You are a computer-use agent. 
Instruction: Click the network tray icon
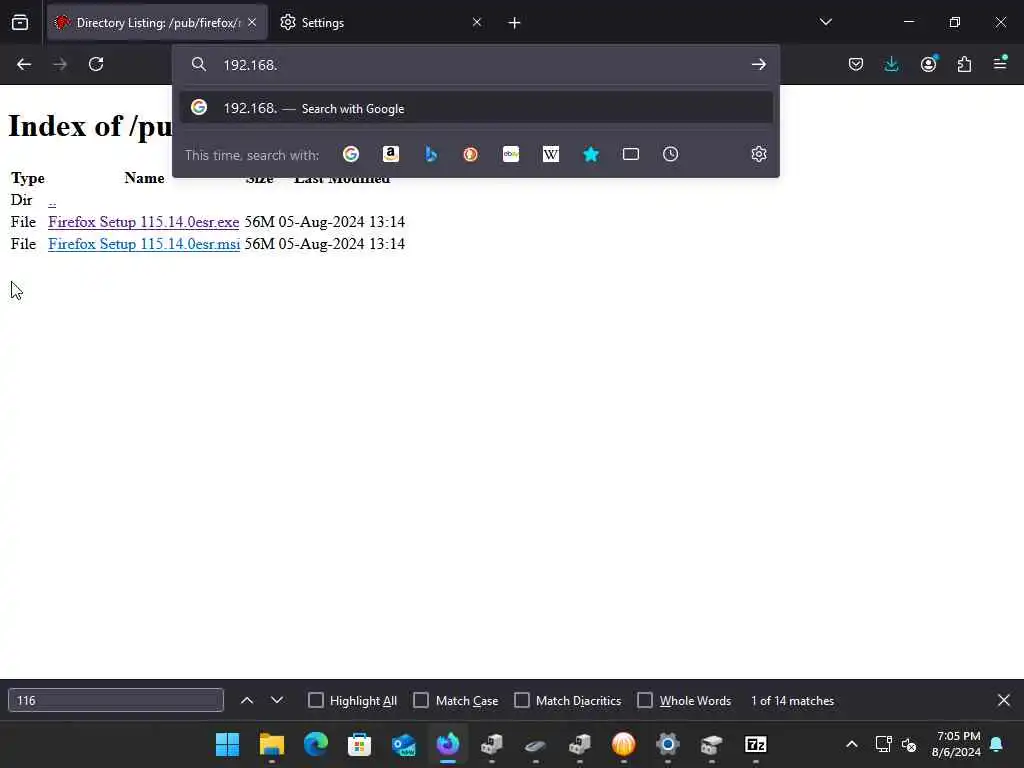pos(884,744)
